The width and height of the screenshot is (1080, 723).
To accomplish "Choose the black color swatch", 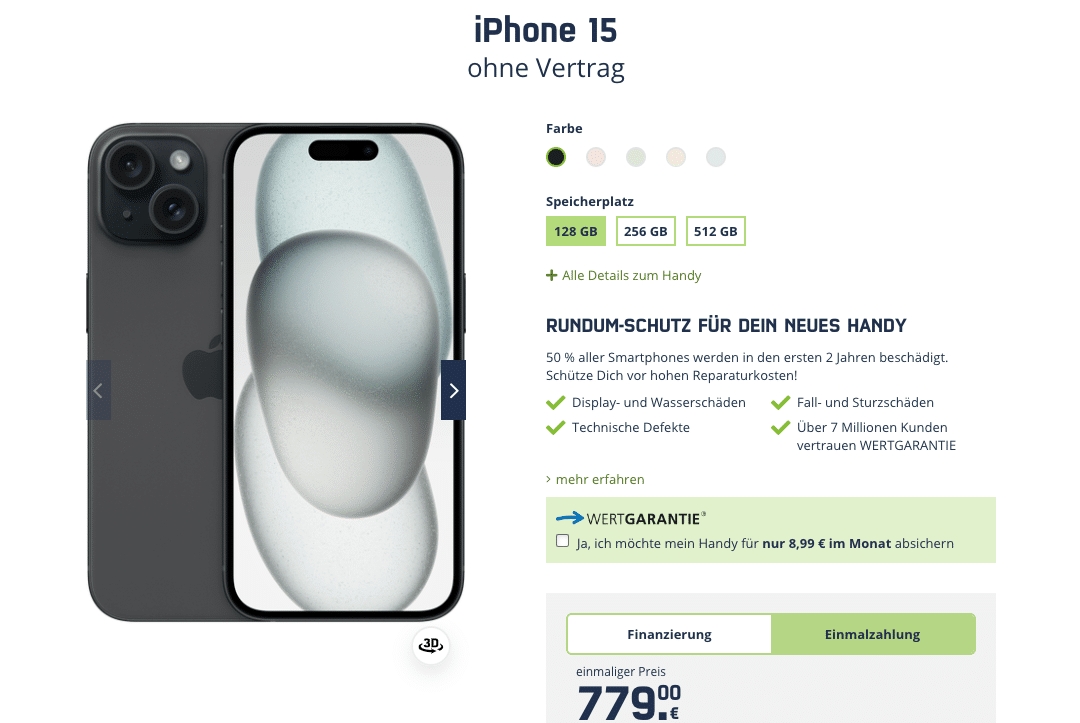I will (556, 157).
